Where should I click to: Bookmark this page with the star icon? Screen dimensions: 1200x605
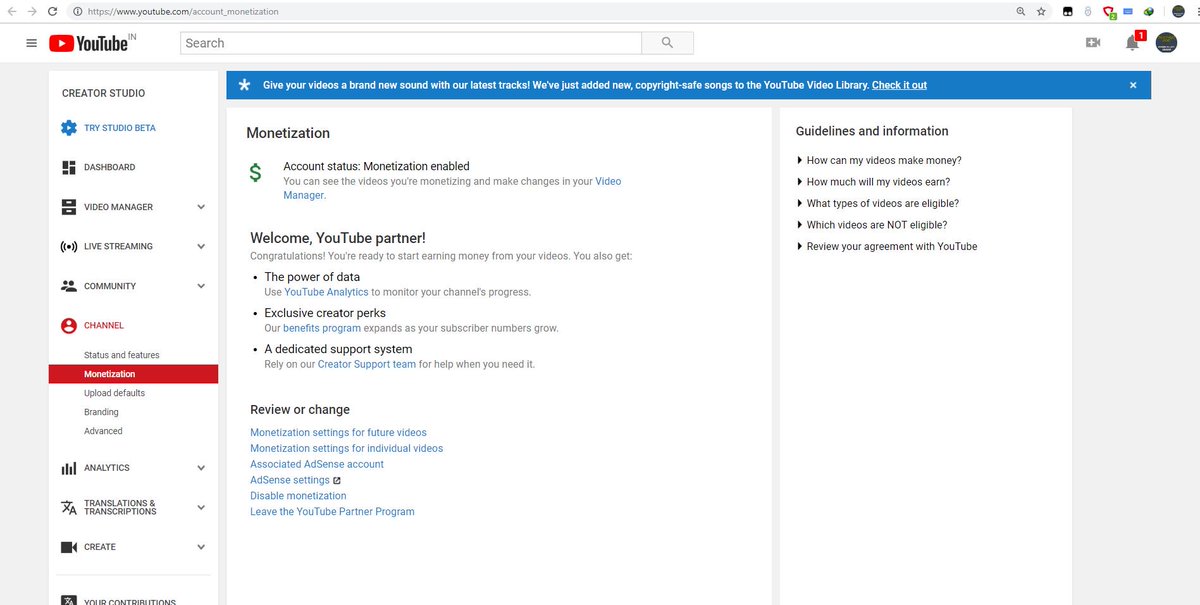coord(1041,12)
